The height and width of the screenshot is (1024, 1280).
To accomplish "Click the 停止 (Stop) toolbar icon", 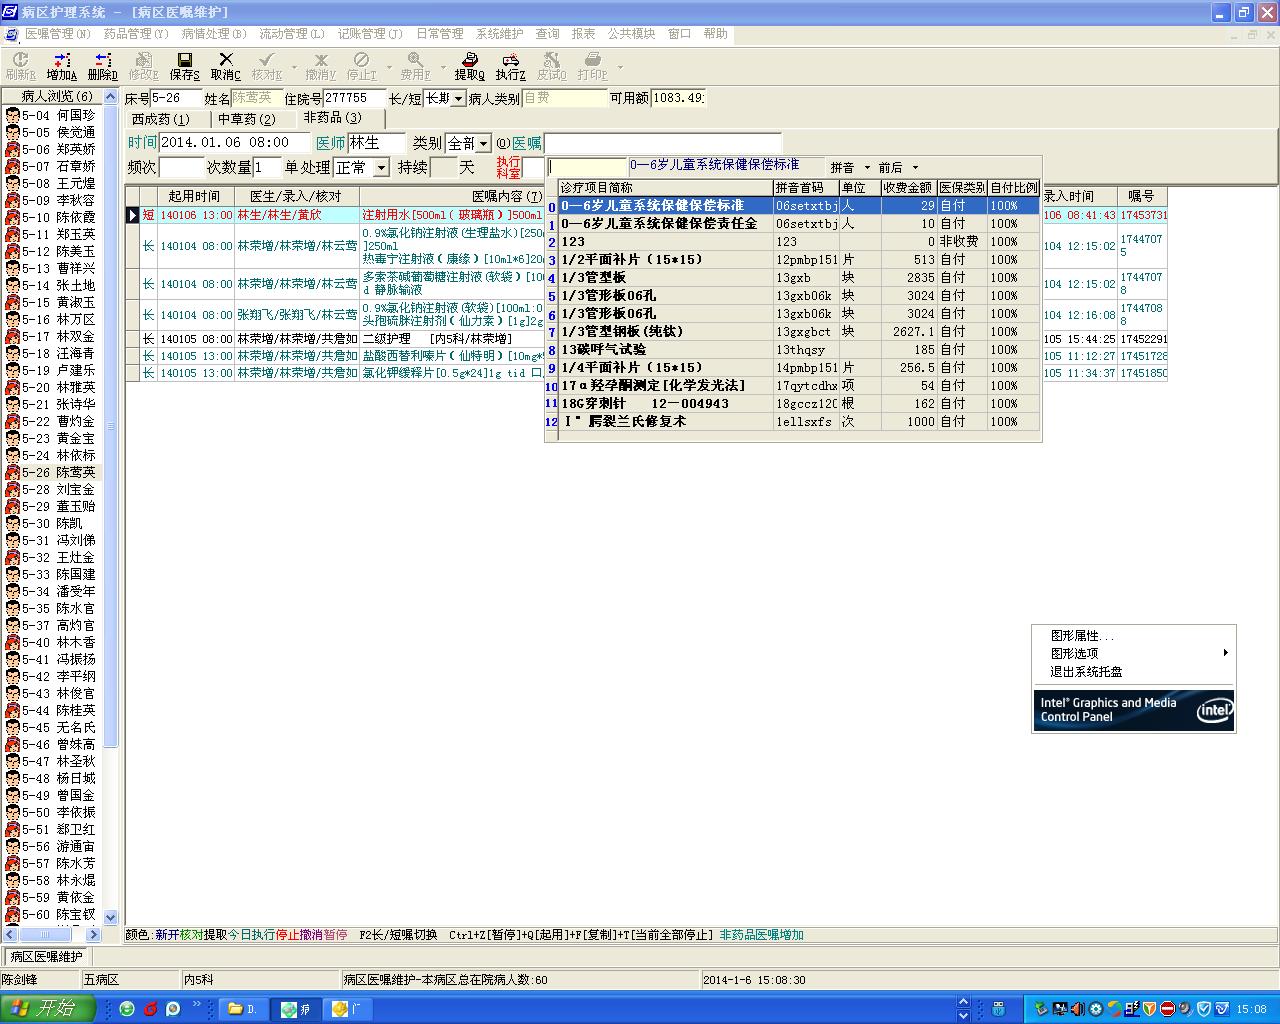I will [361, 67].
